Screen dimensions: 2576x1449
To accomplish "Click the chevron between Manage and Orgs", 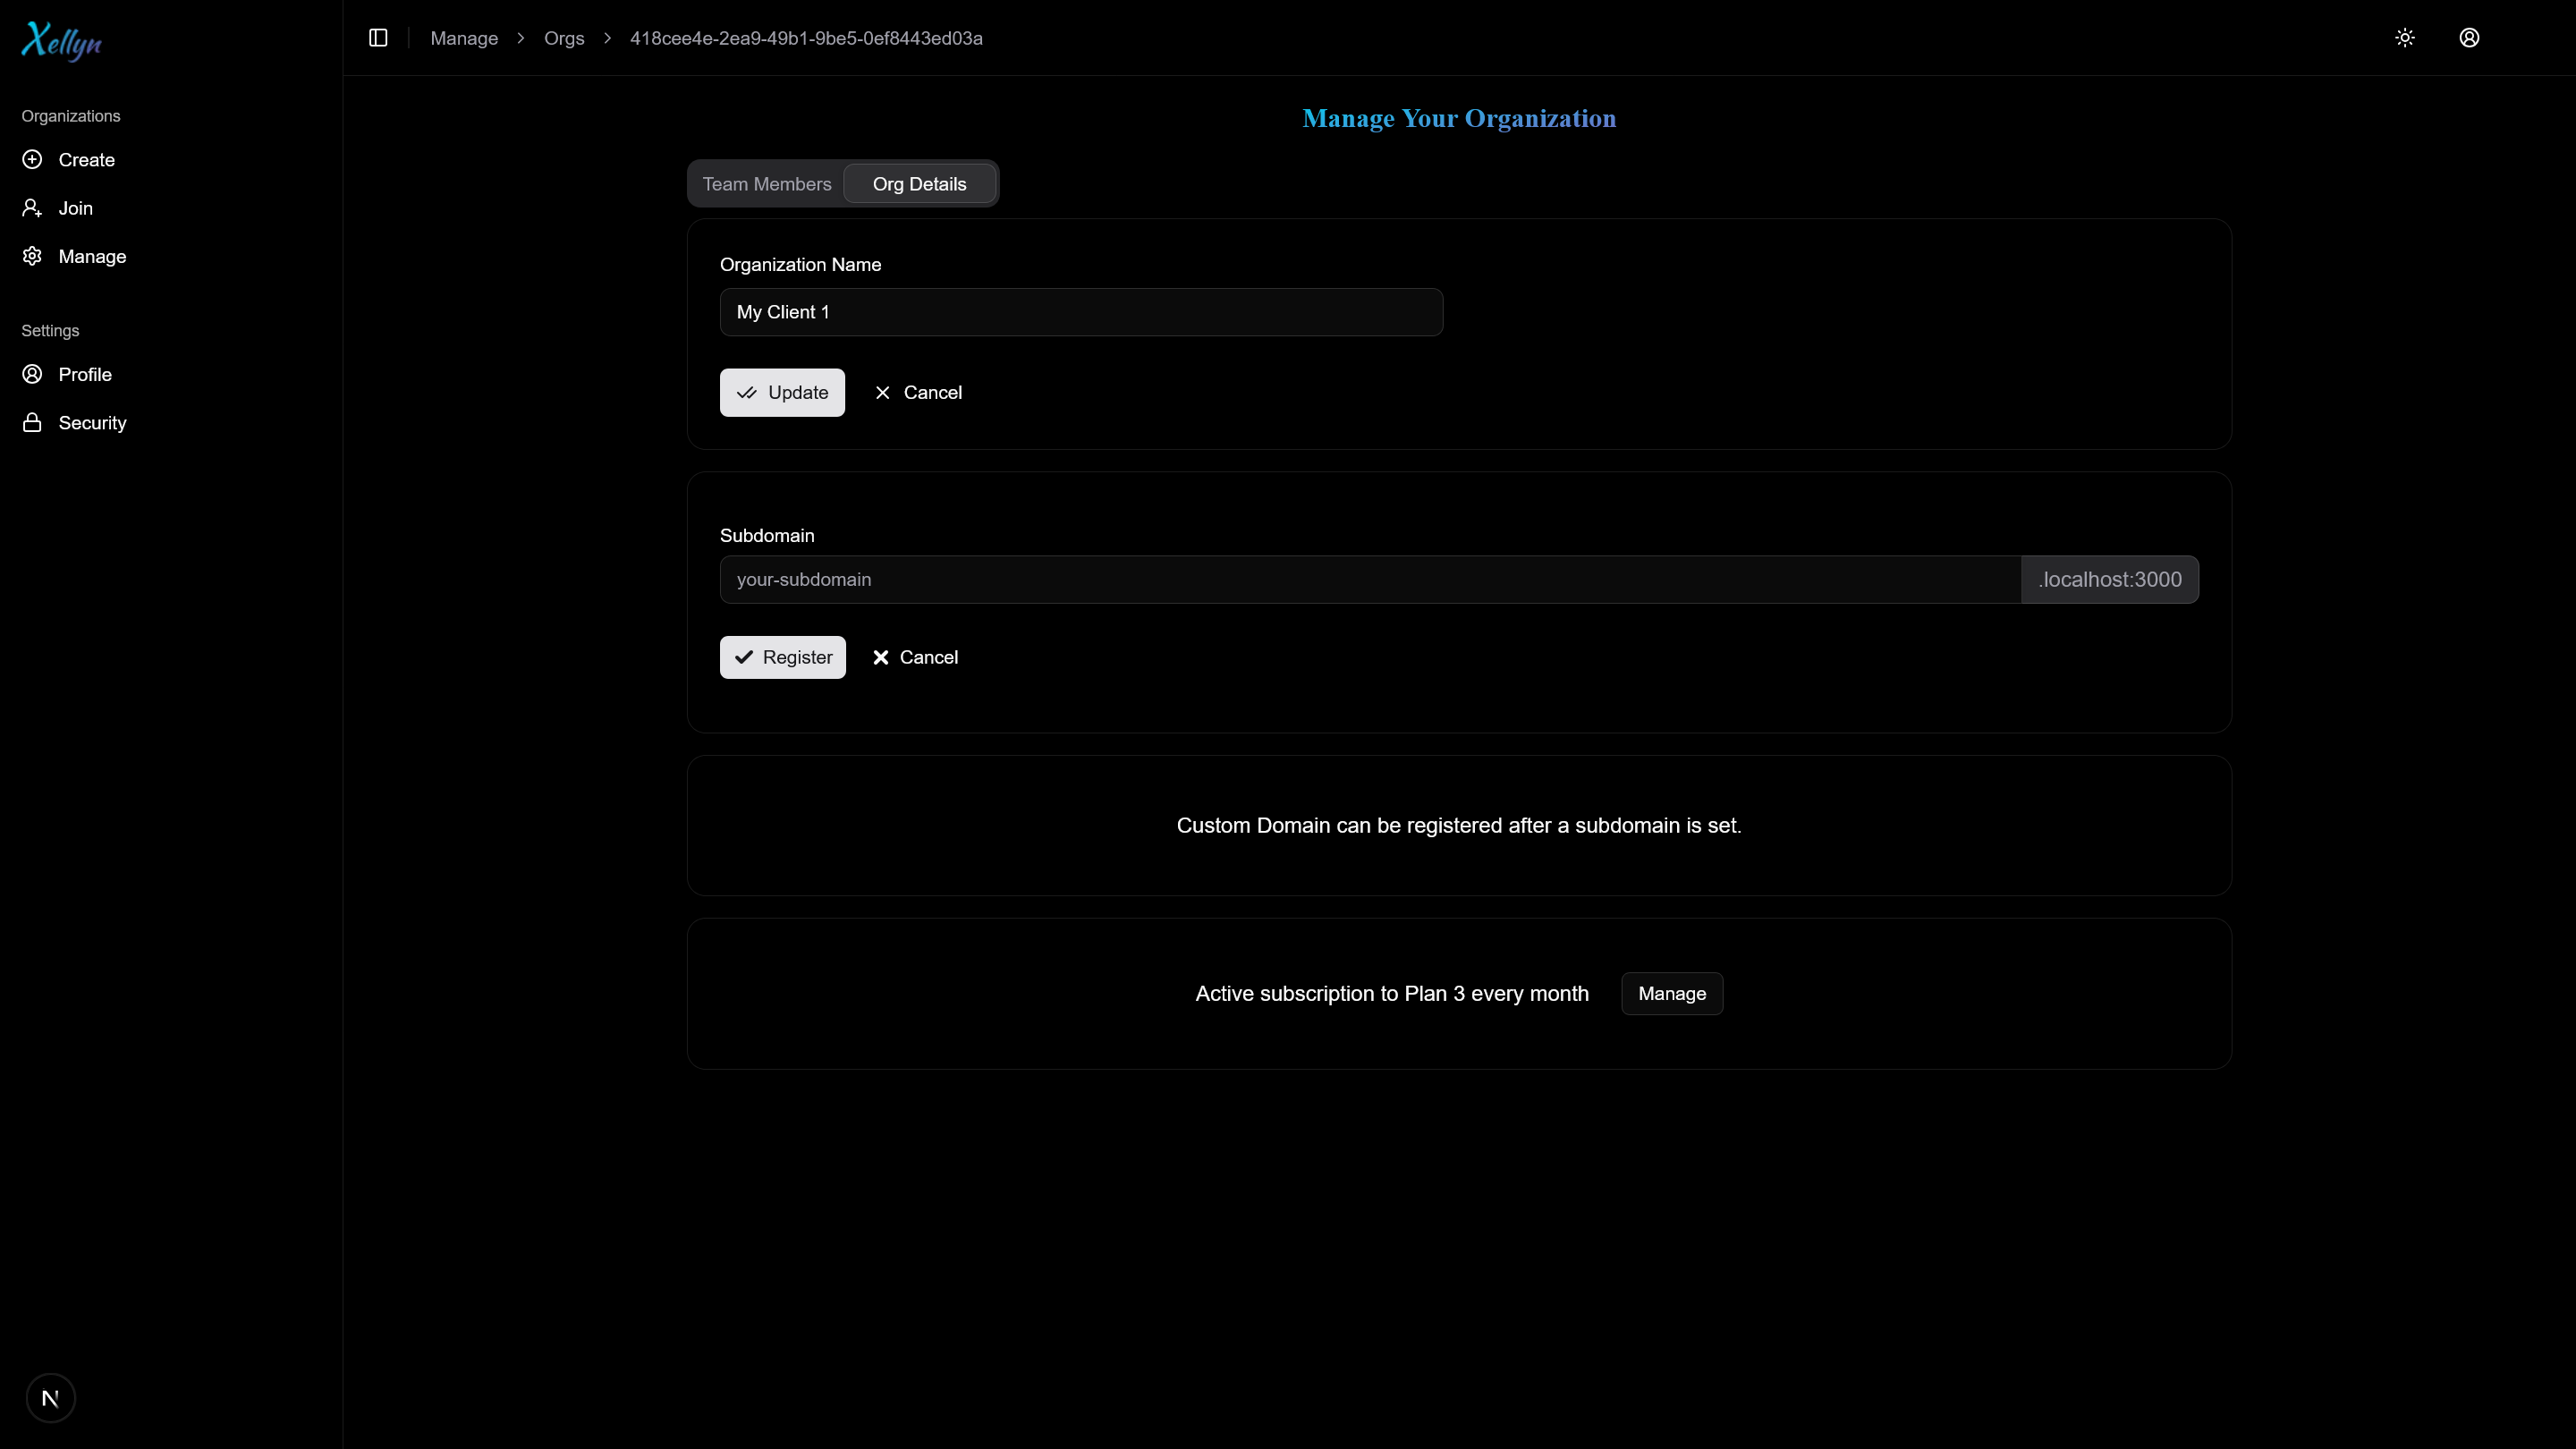I will (521, 38).
